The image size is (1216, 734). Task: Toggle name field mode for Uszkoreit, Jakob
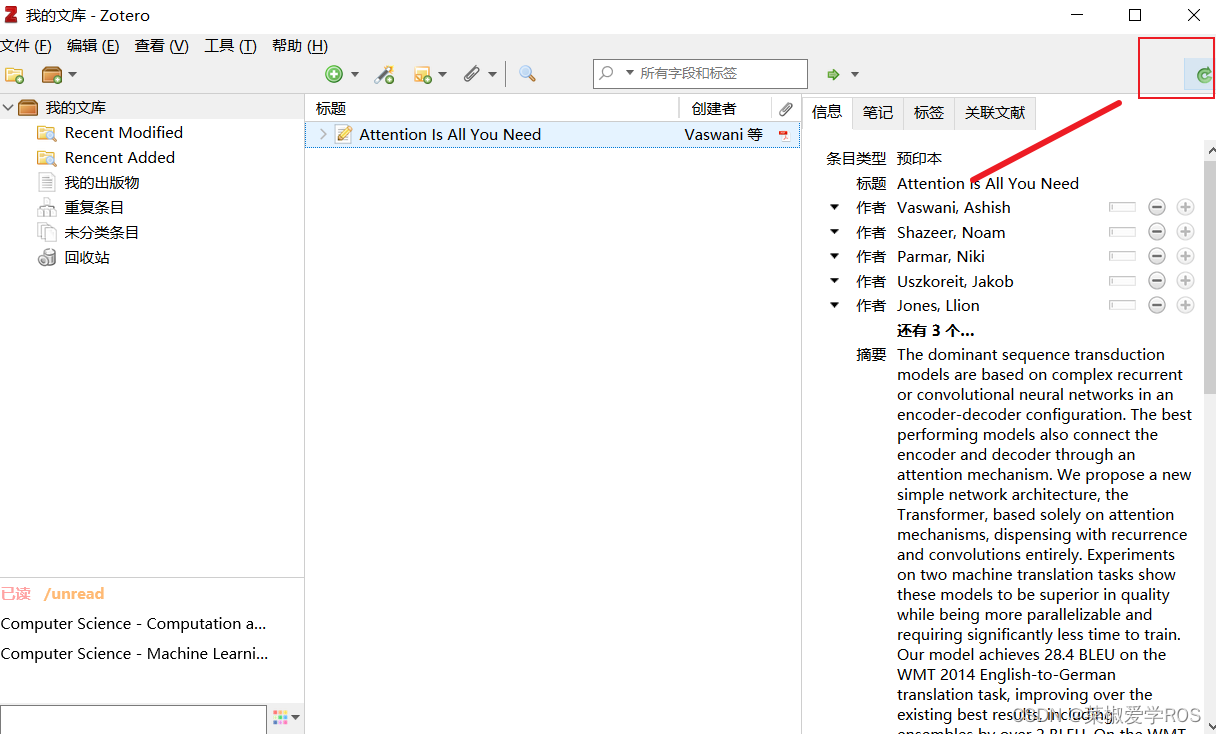click(1122, 281)
